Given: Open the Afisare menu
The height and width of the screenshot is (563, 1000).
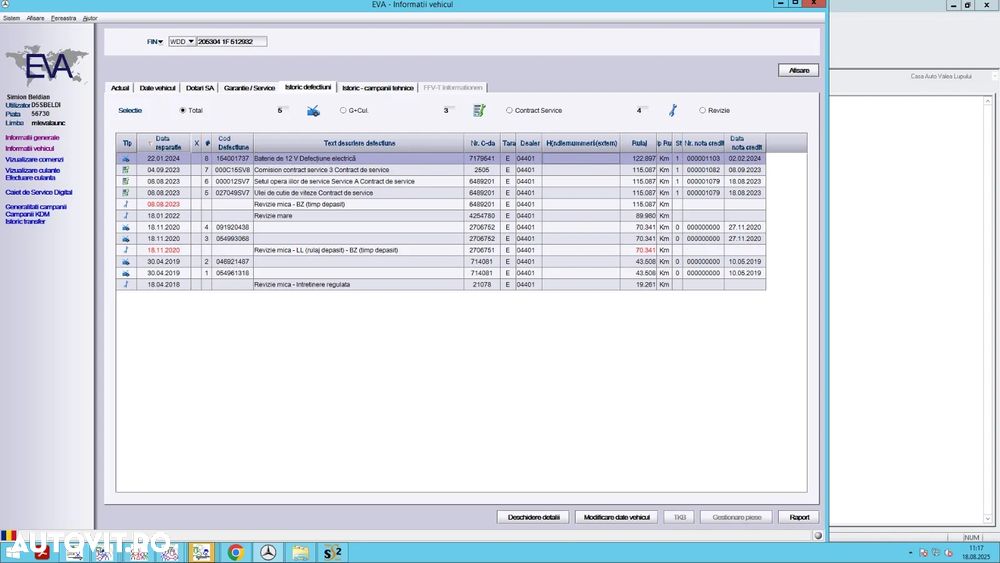Looking at the screenshot, I should click(36, 18).
